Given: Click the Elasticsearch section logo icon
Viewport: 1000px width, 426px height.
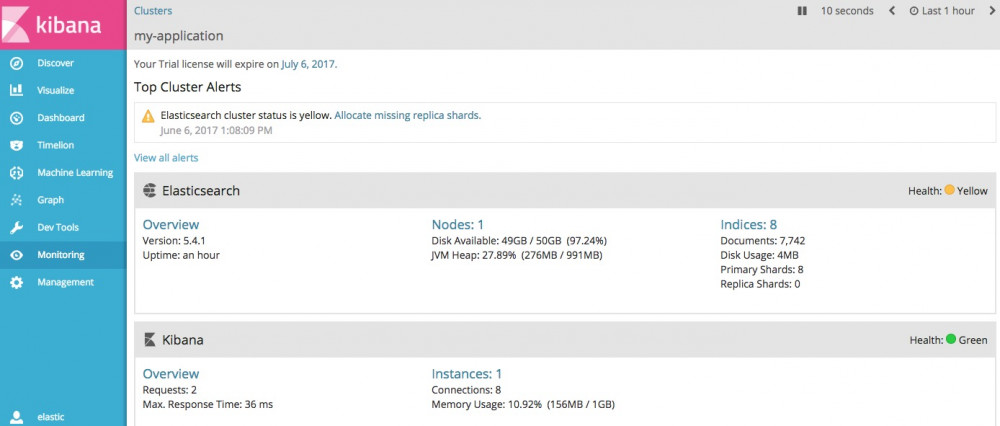Looking at the screenshot, I should point(150,190).
